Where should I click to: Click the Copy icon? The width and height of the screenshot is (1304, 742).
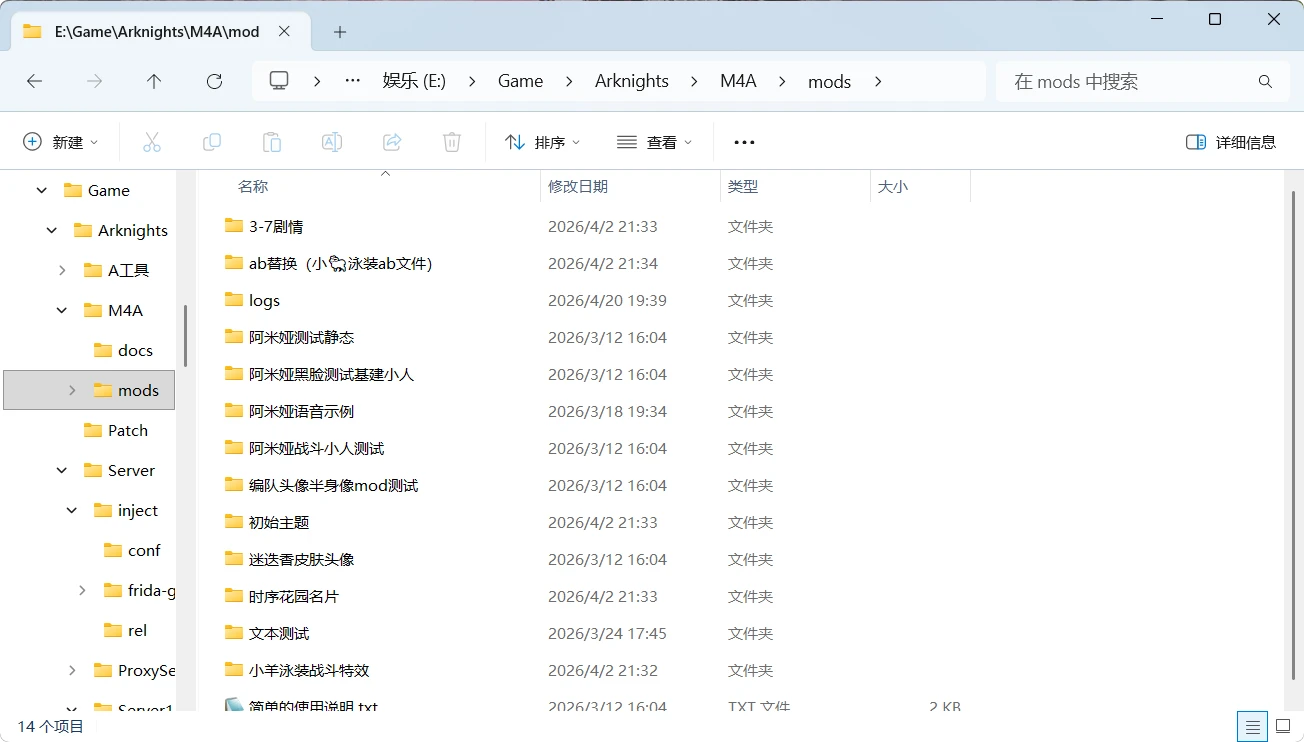pyautogui.click(x=212, y=141)
